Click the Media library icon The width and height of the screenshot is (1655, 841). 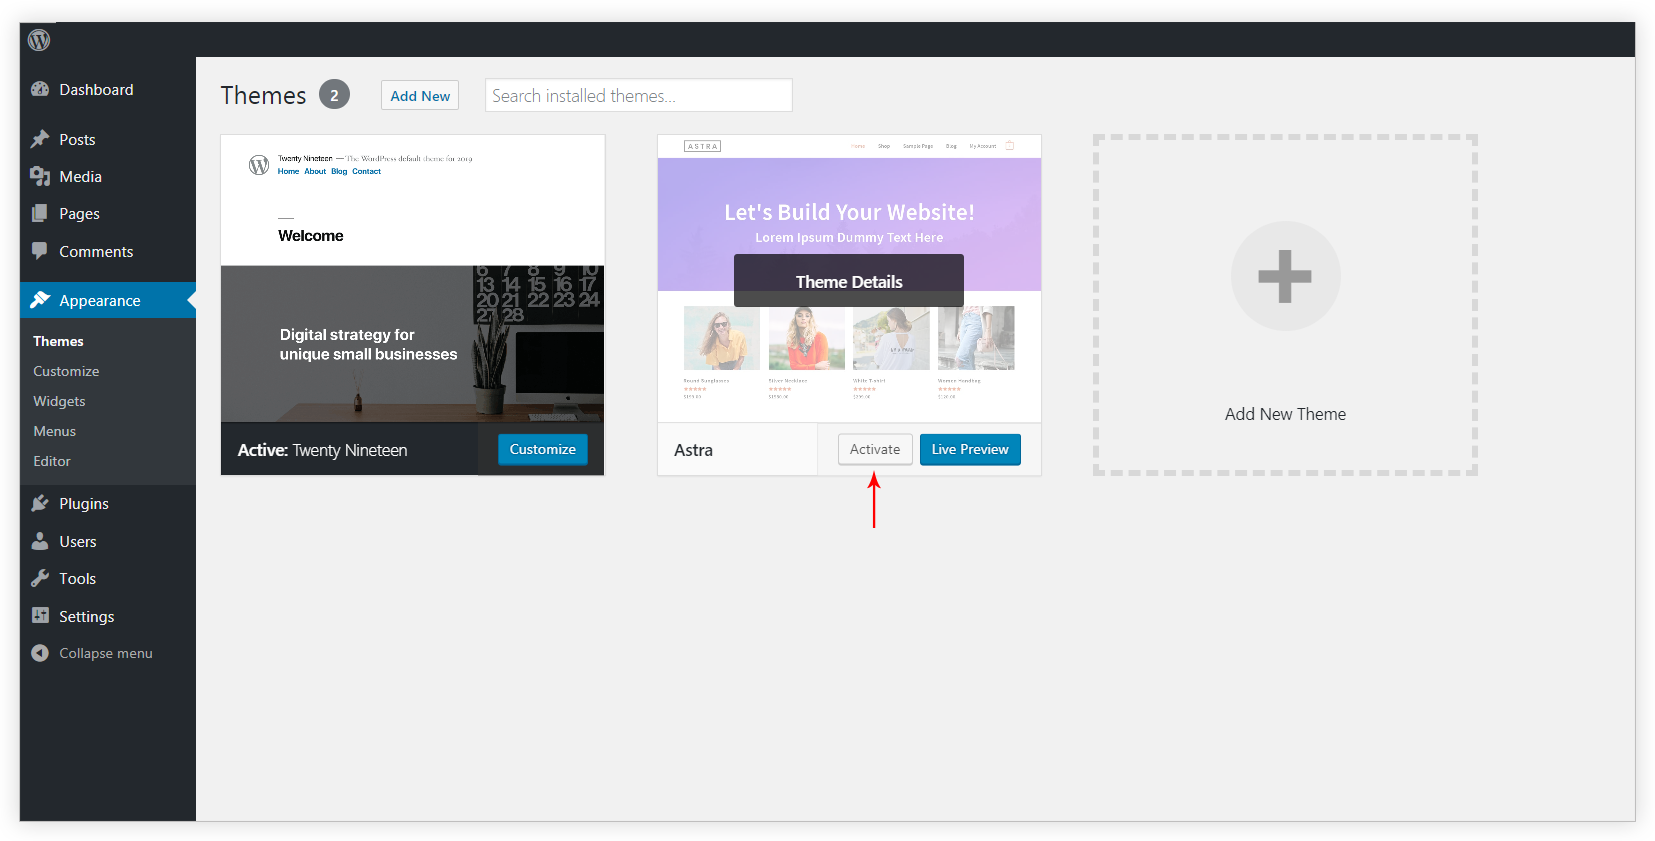click(40, 176)
